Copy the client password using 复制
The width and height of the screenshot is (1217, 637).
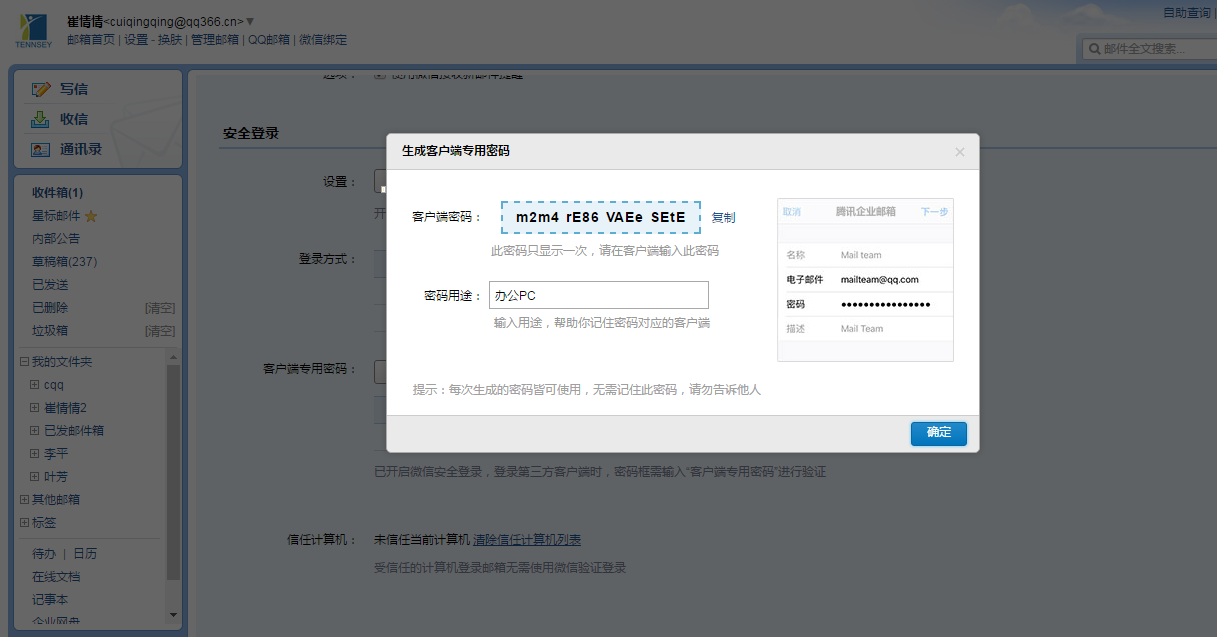point(722,217)
